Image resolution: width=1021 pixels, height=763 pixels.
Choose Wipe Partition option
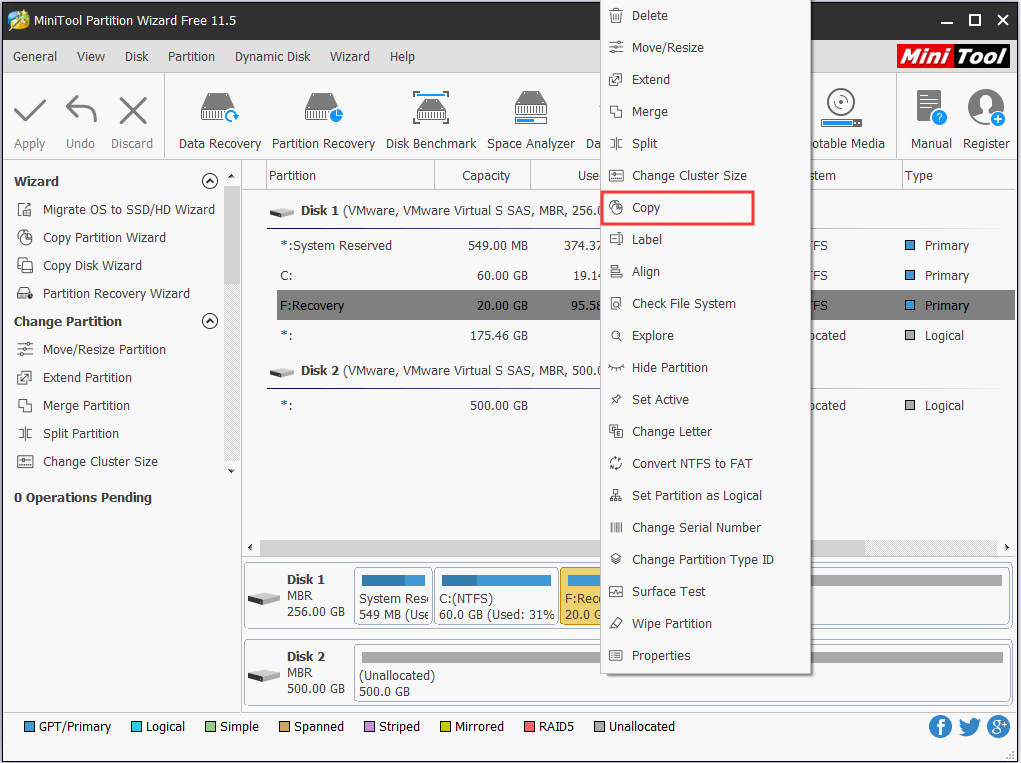tap(705, 623)
